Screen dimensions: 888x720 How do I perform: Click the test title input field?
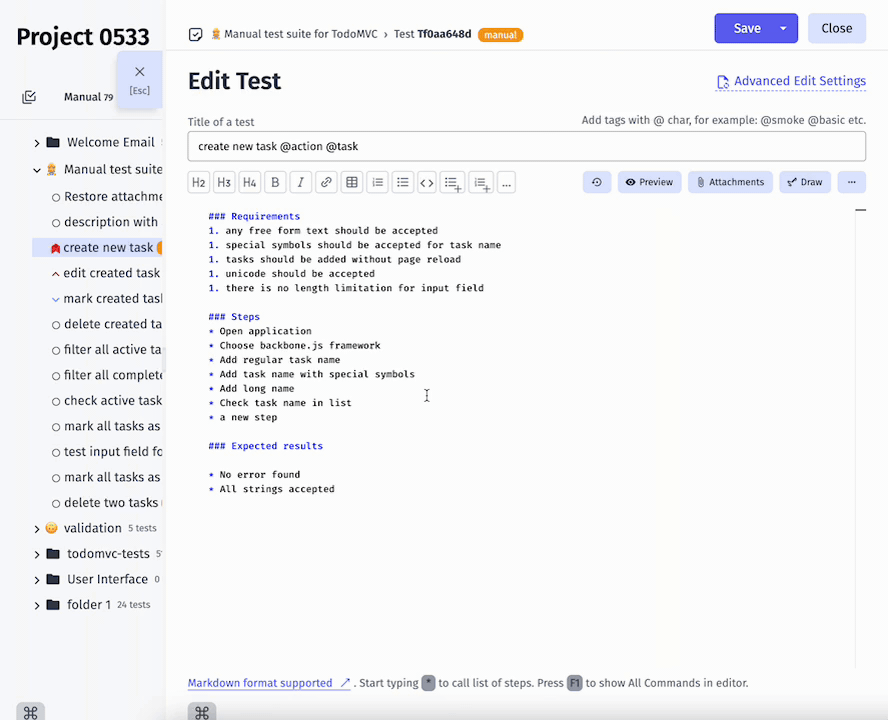click(x=527, y=147)
